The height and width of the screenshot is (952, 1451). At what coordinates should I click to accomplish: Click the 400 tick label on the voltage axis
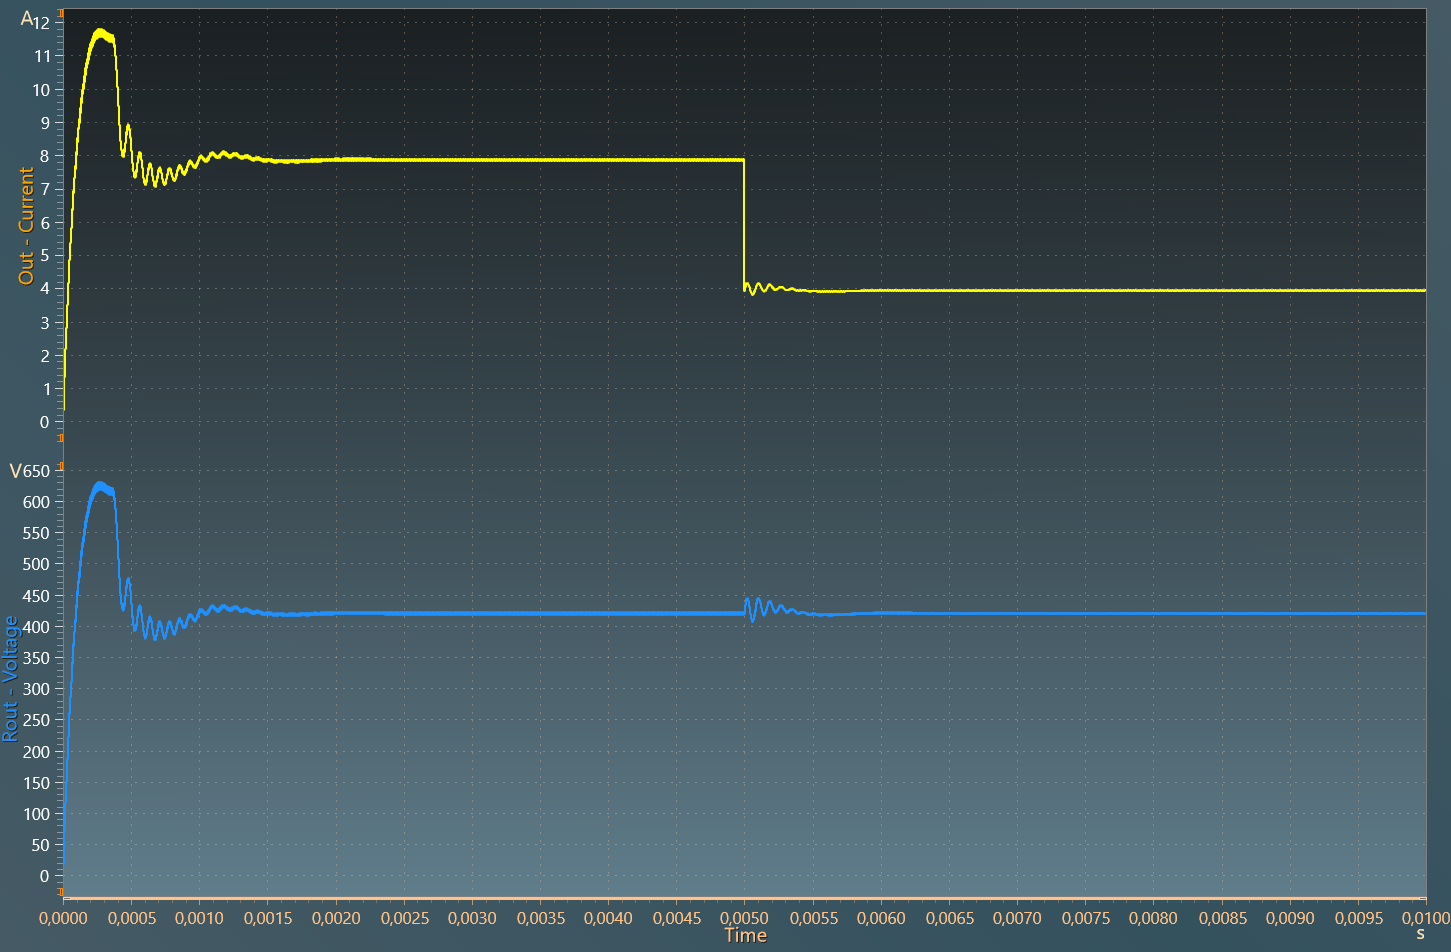coord(36,627)
